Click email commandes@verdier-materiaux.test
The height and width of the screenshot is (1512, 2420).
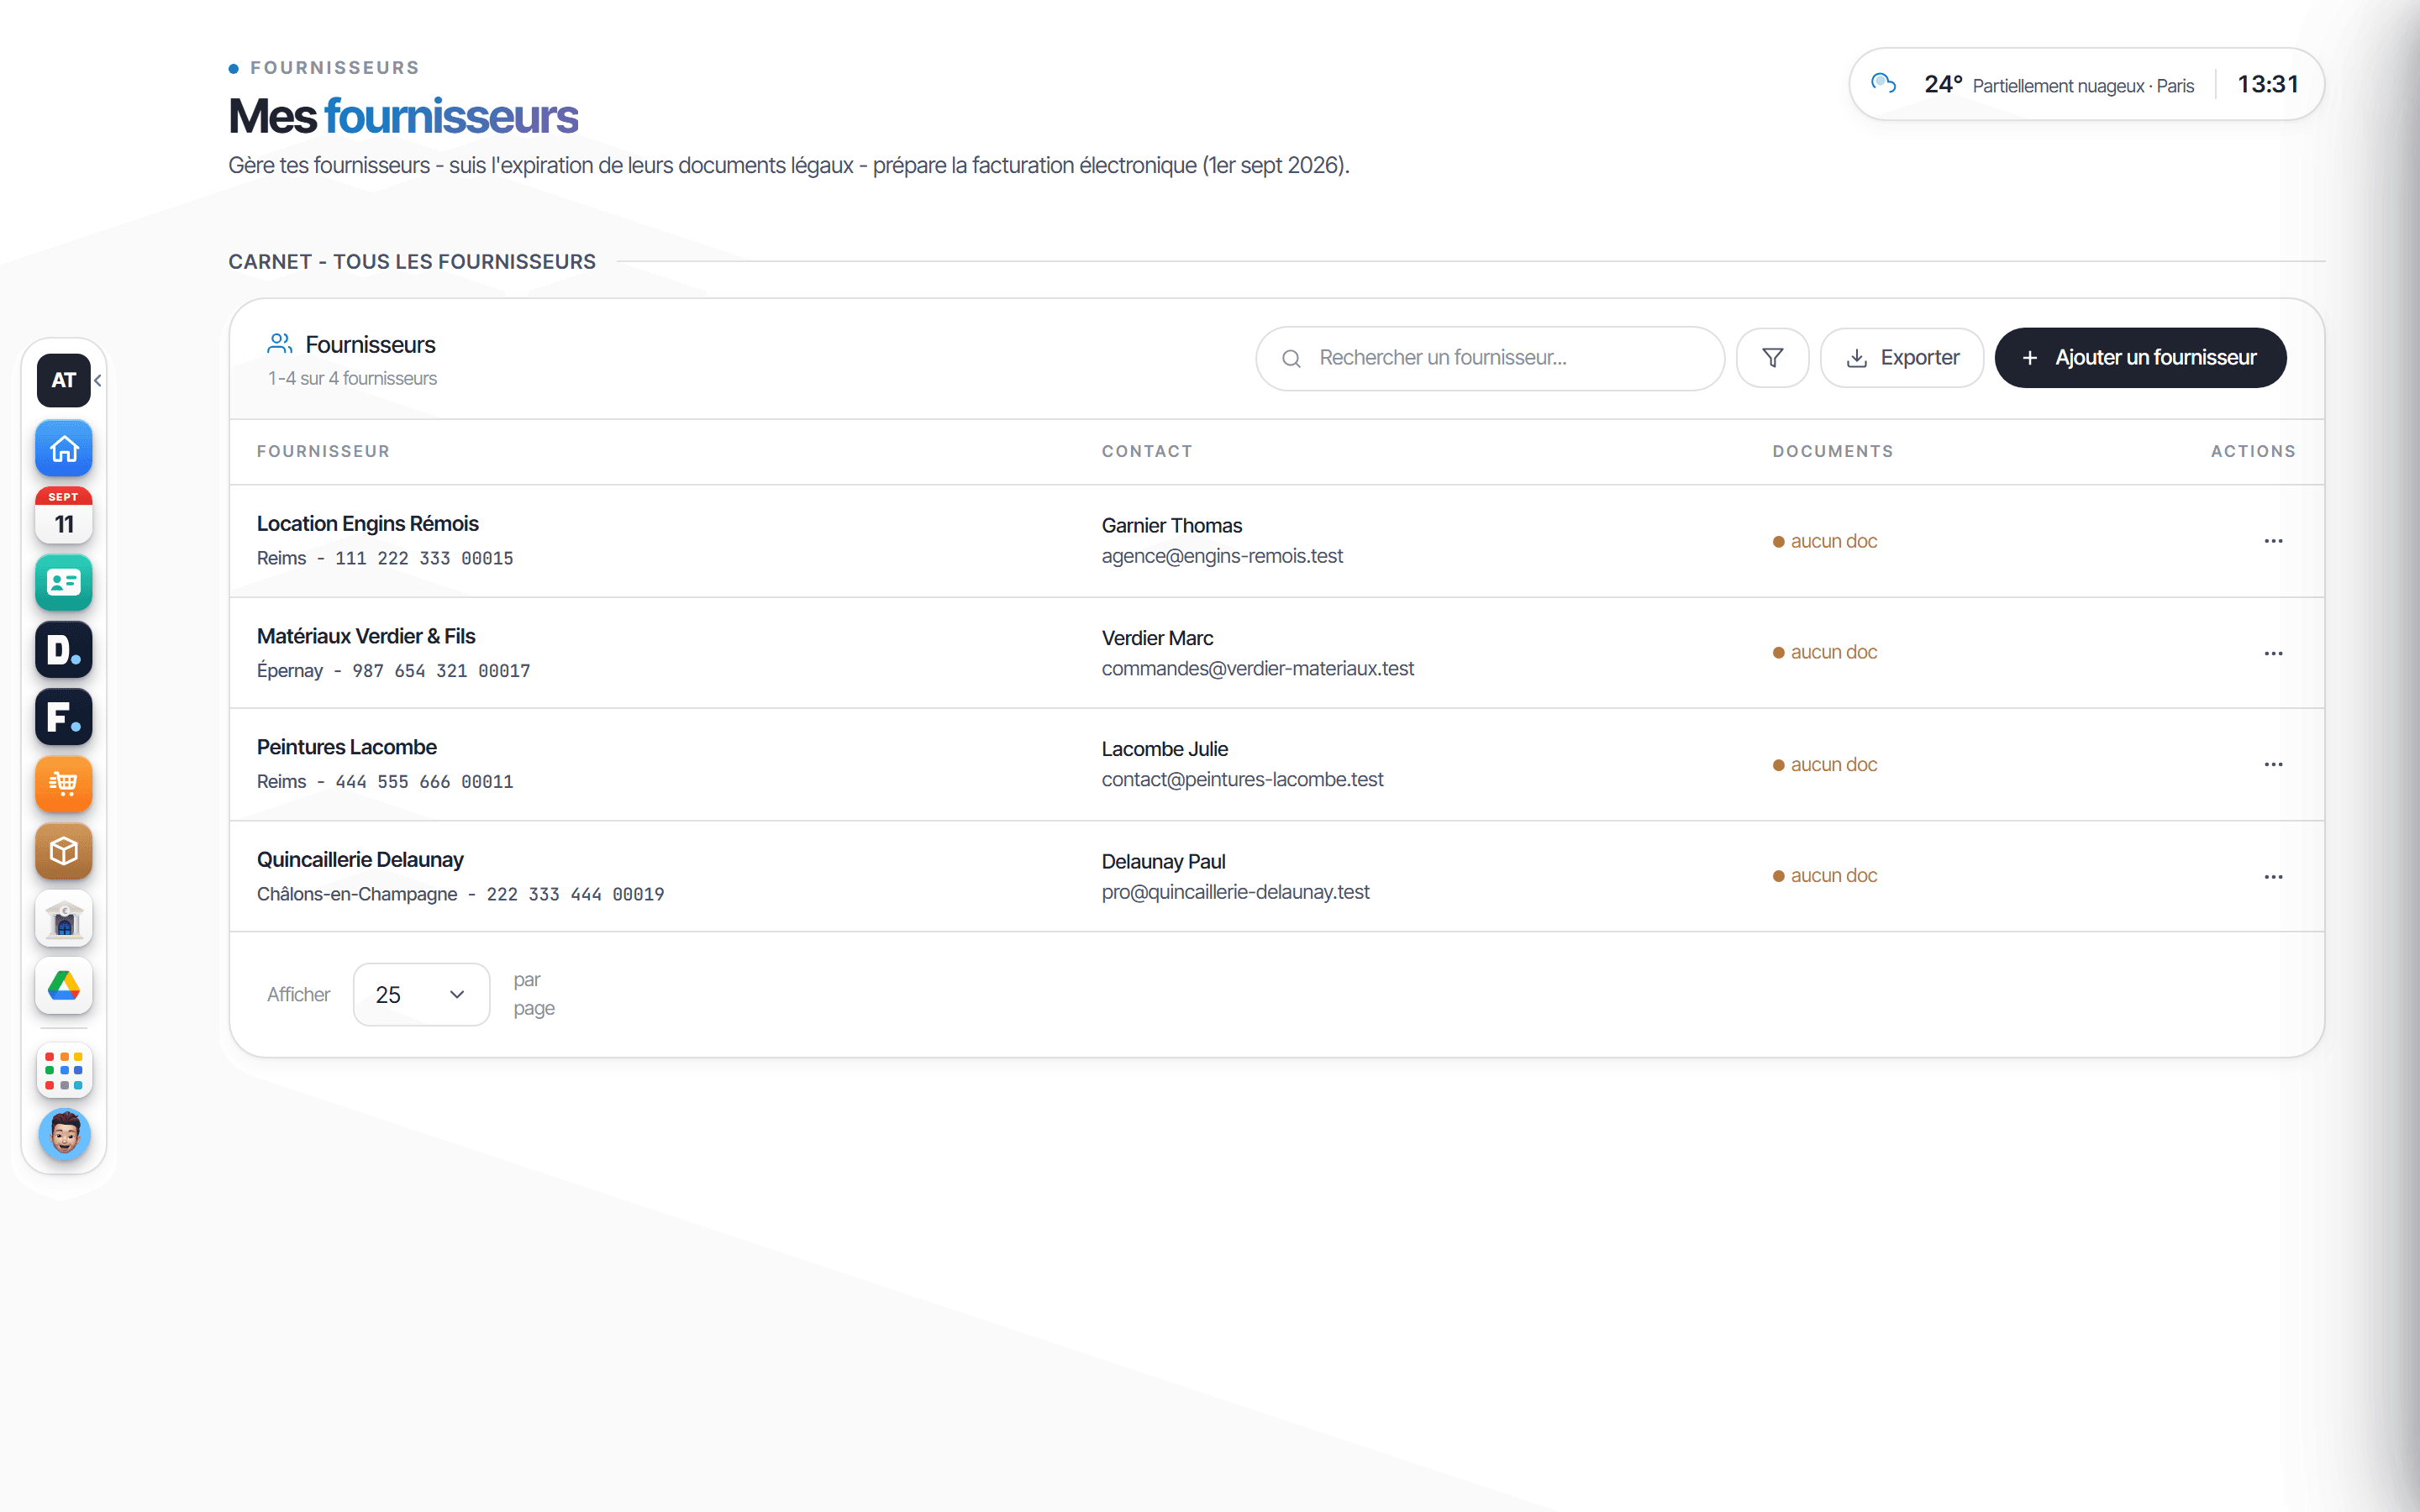1258,668
